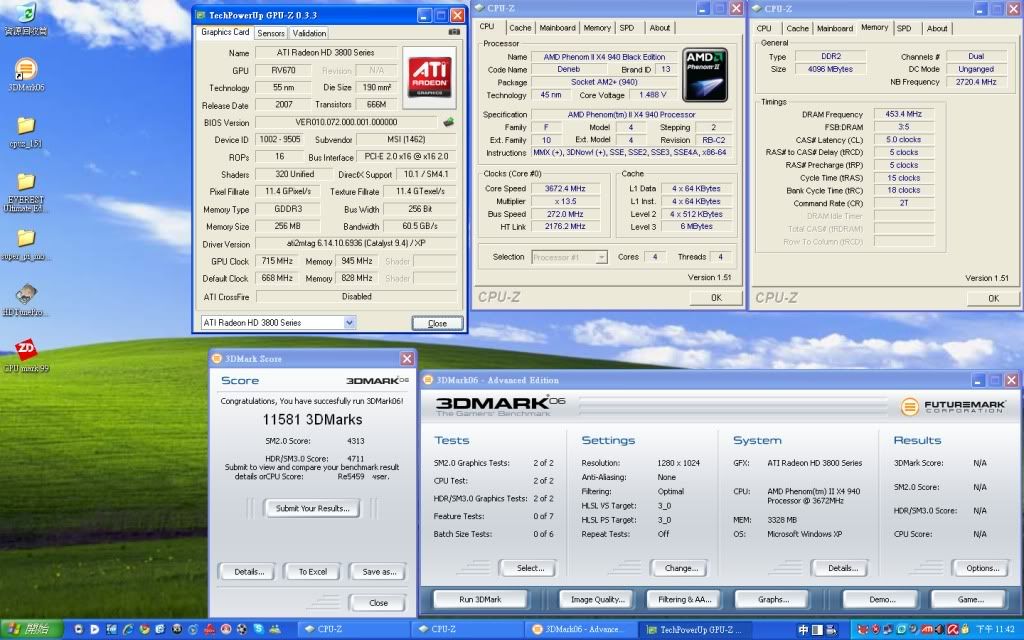Open the GPU selection dropdown in GPU-Z
The width and height of the screenshot is (1024, 640).
349,323
